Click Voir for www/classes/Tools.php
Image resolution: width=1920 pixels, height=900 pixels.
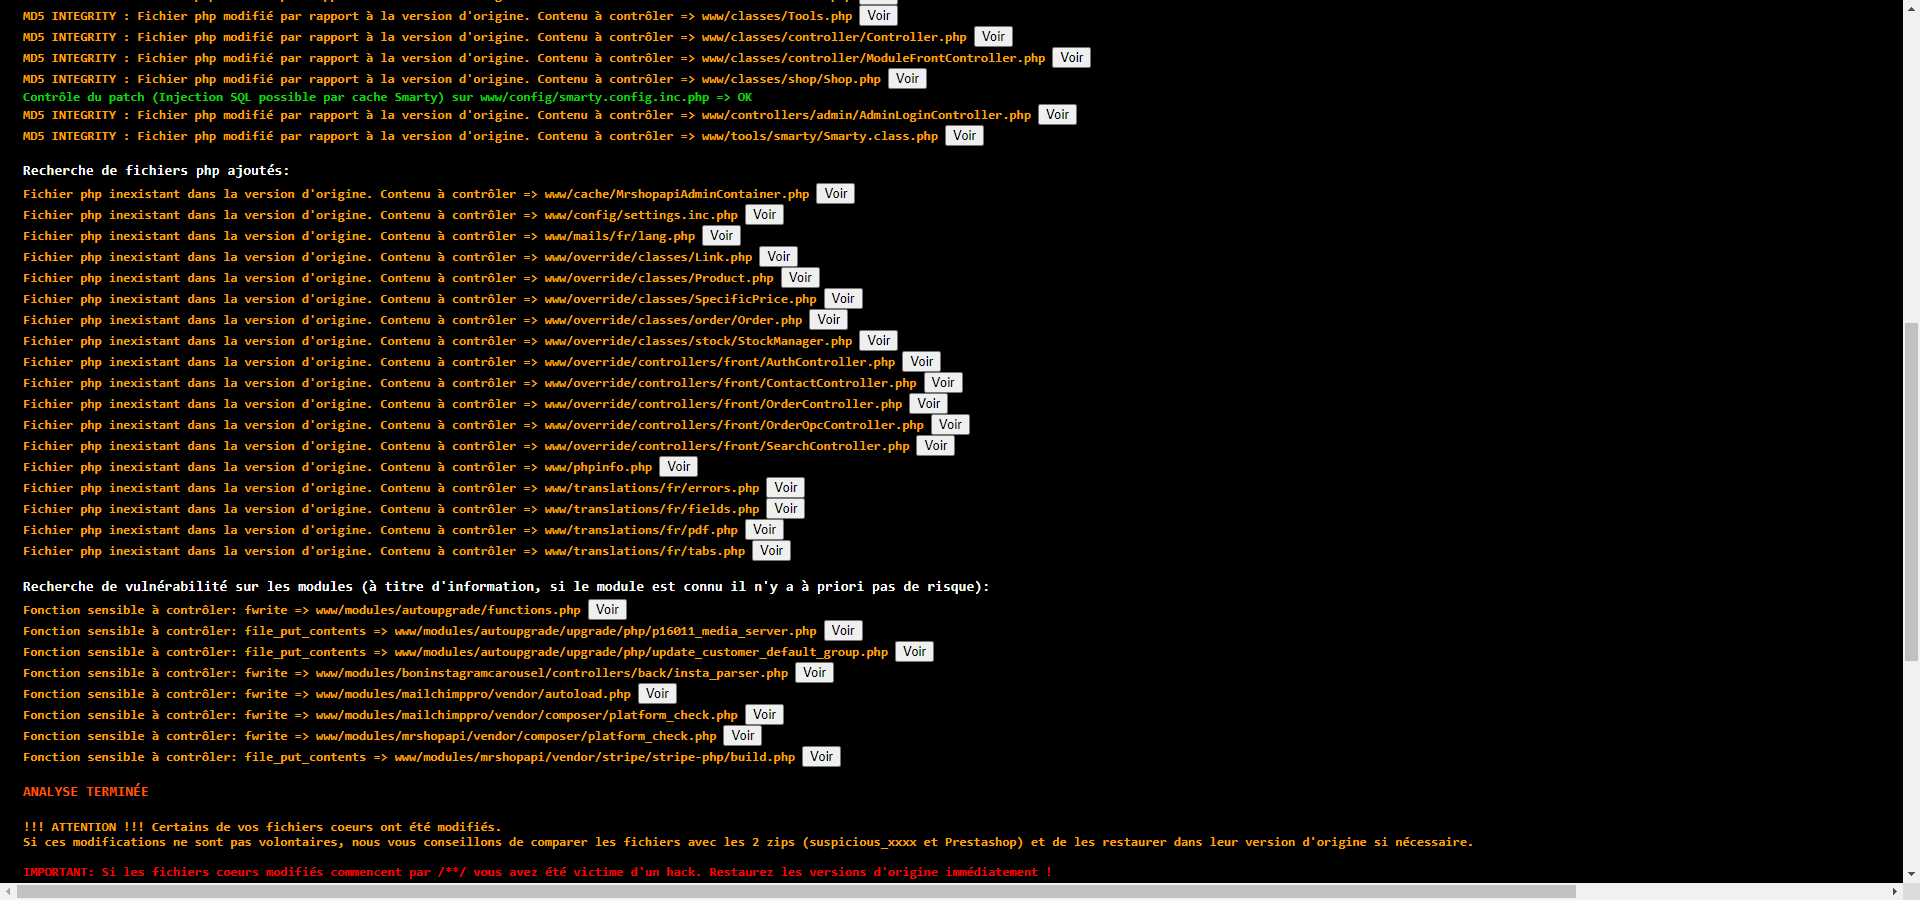coord(879,15)
